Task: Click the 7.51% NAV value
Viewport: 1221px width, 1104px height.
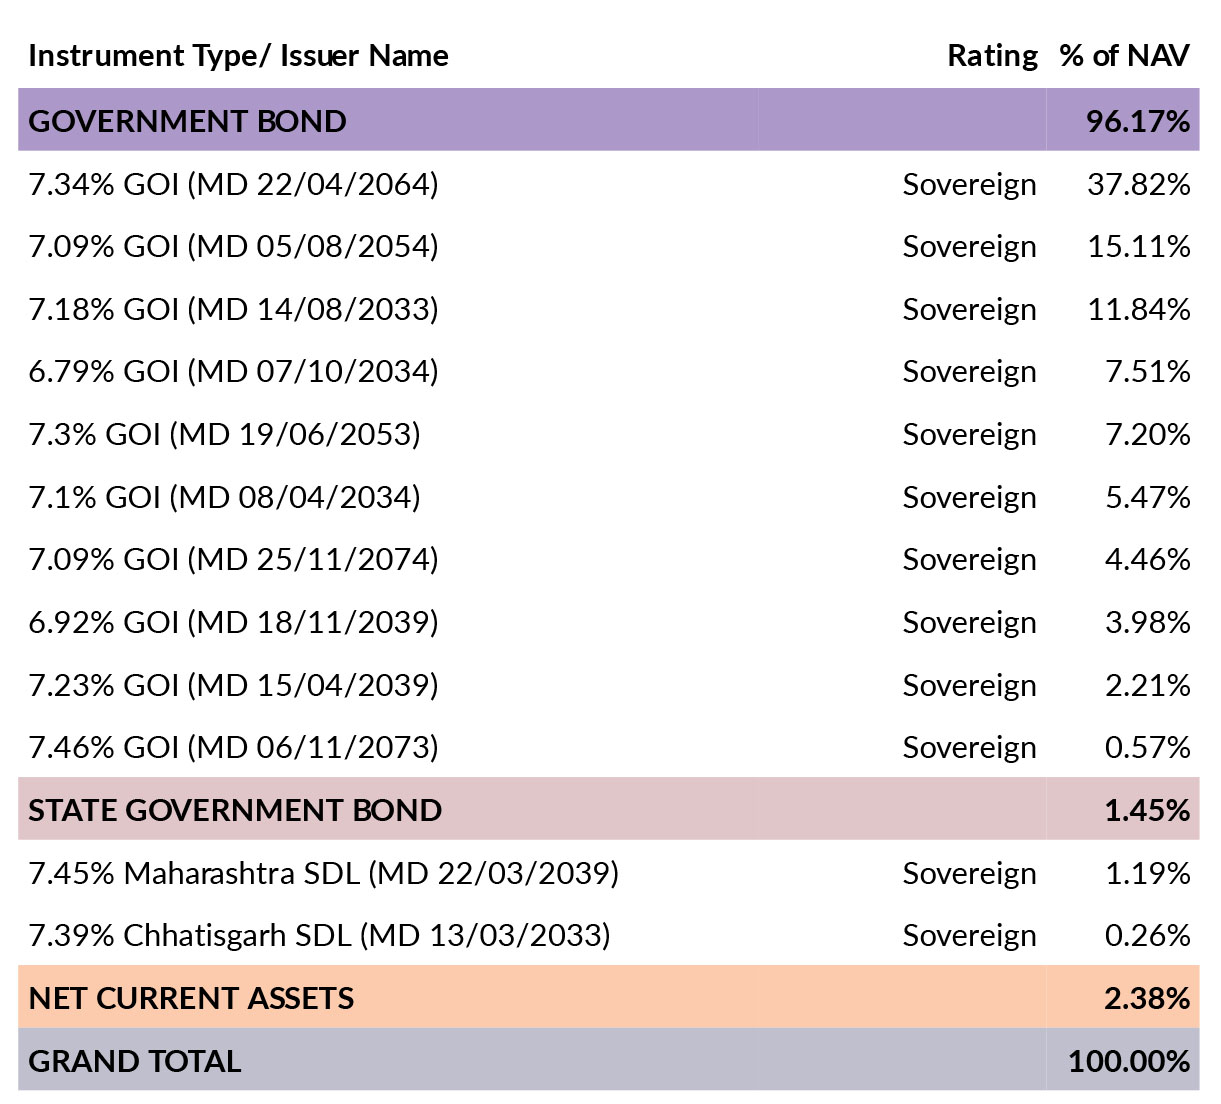Action: point(1148,371)
